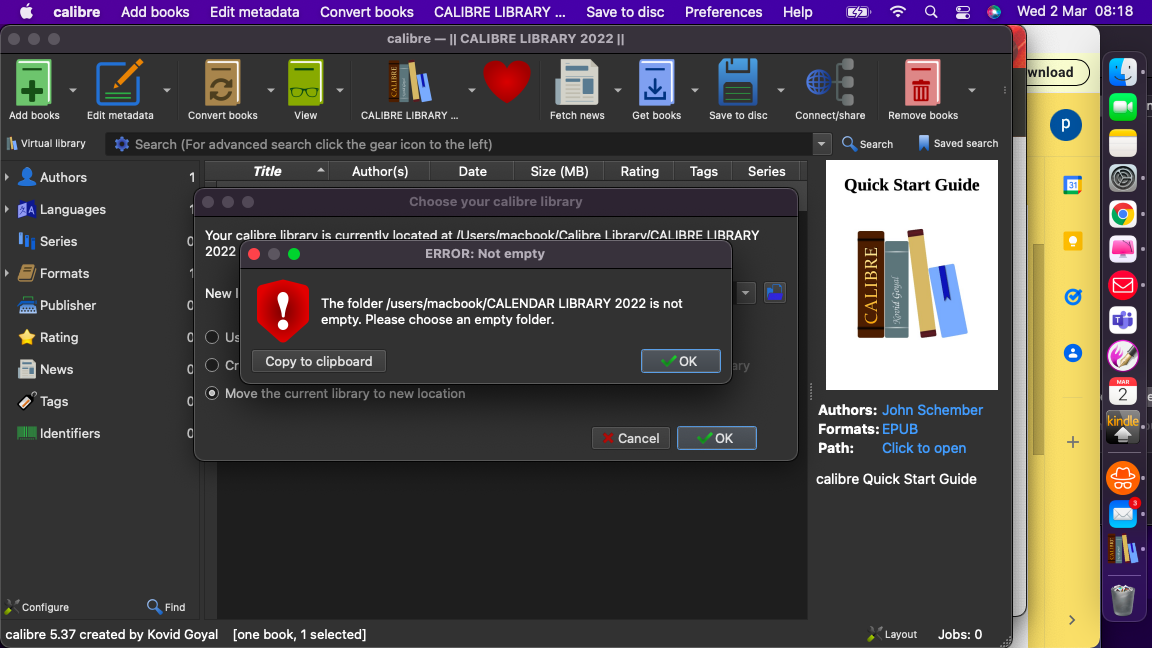The width and height of the screenshot is (1152, 648).
Task: Open the calibre application menu
Action: pyautogui.click(x=76, y=12)
